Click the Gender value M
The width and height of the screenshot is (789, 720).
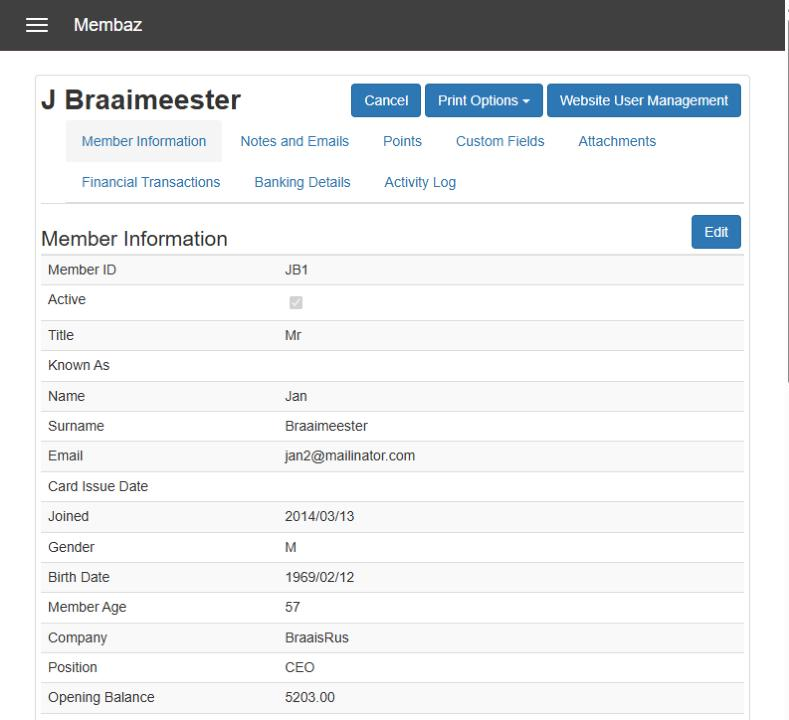tap(290, 547)
